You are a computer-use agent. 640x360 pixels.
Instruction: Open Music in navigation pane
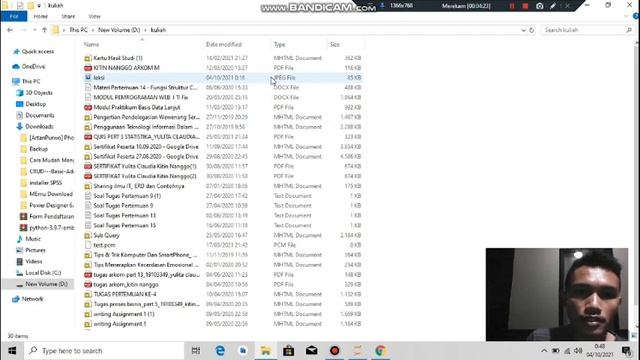(33, 239)
